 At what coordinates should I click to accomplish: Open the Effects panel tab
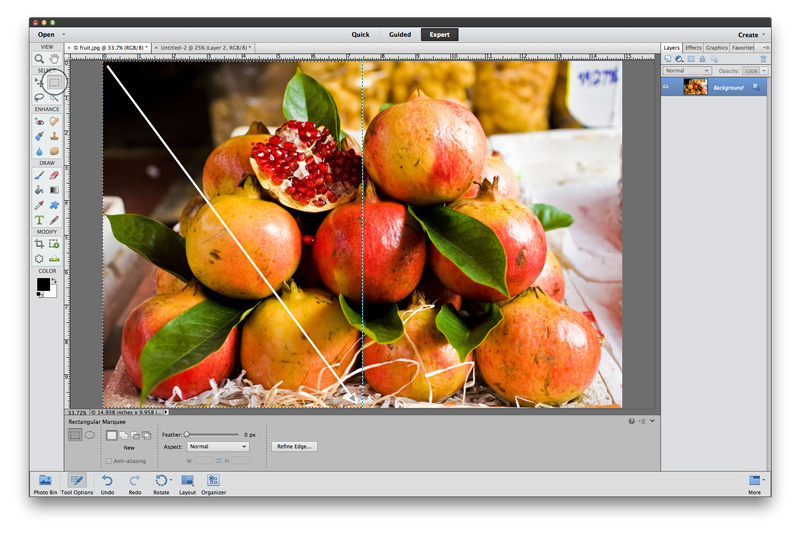pyautogui.click(x=693, y=47)
